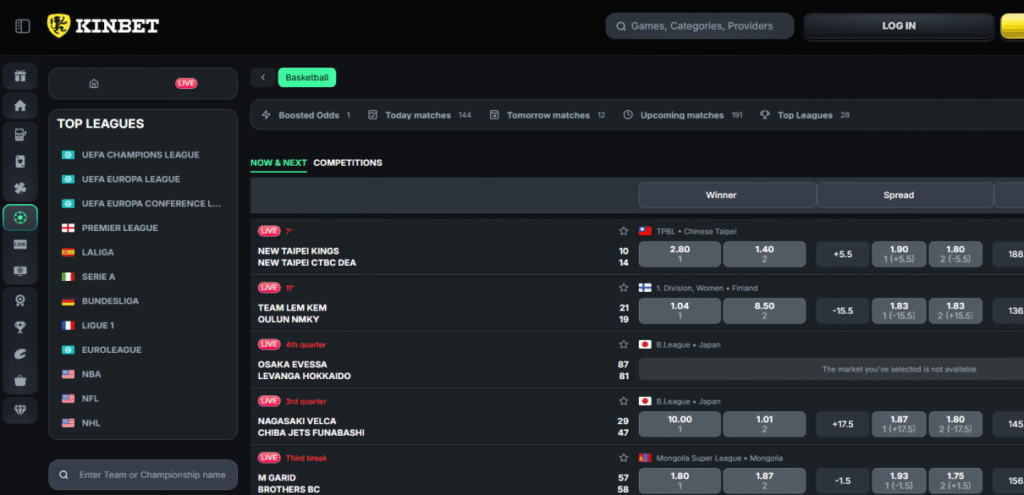The width and height of the screenshot is (1024, 495).
Task: Open the diamond VIP icon
Action: click(x=20, y=410)
